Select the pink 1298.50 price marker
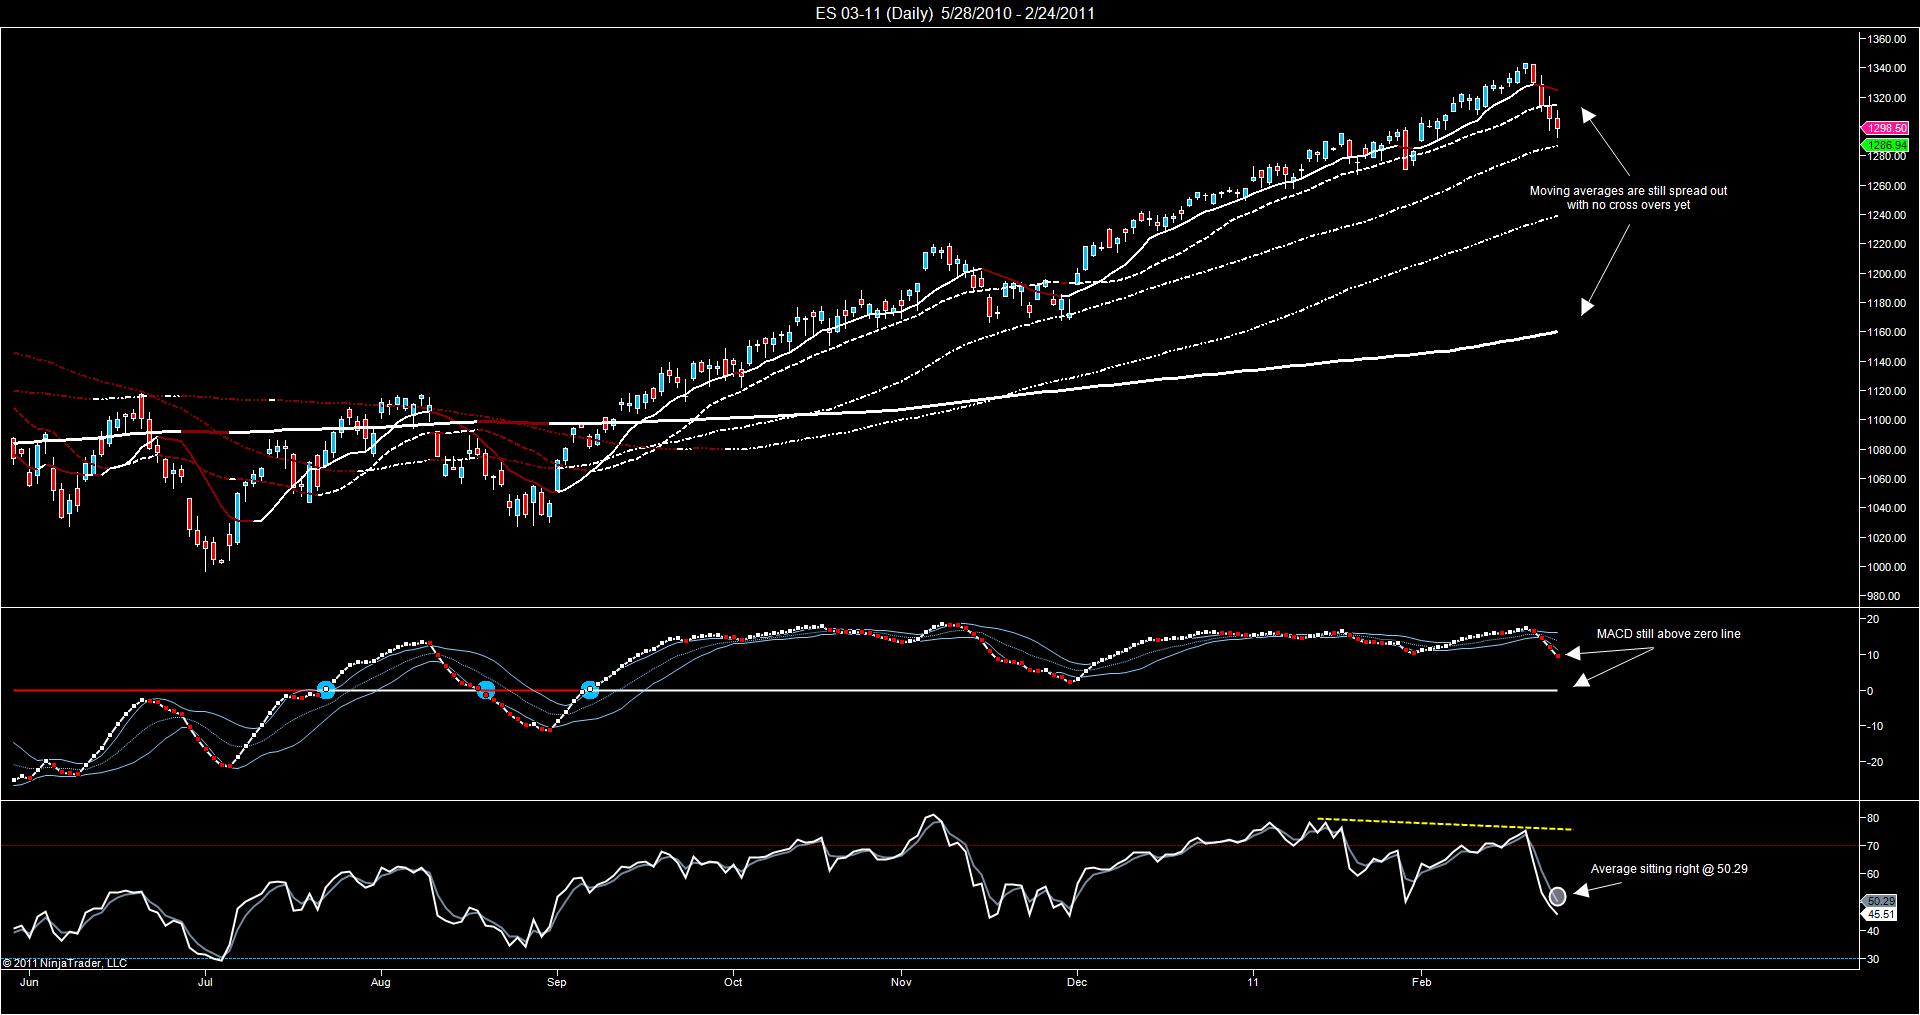This screenshot has height=1015, width=1920. (1885, 128)
